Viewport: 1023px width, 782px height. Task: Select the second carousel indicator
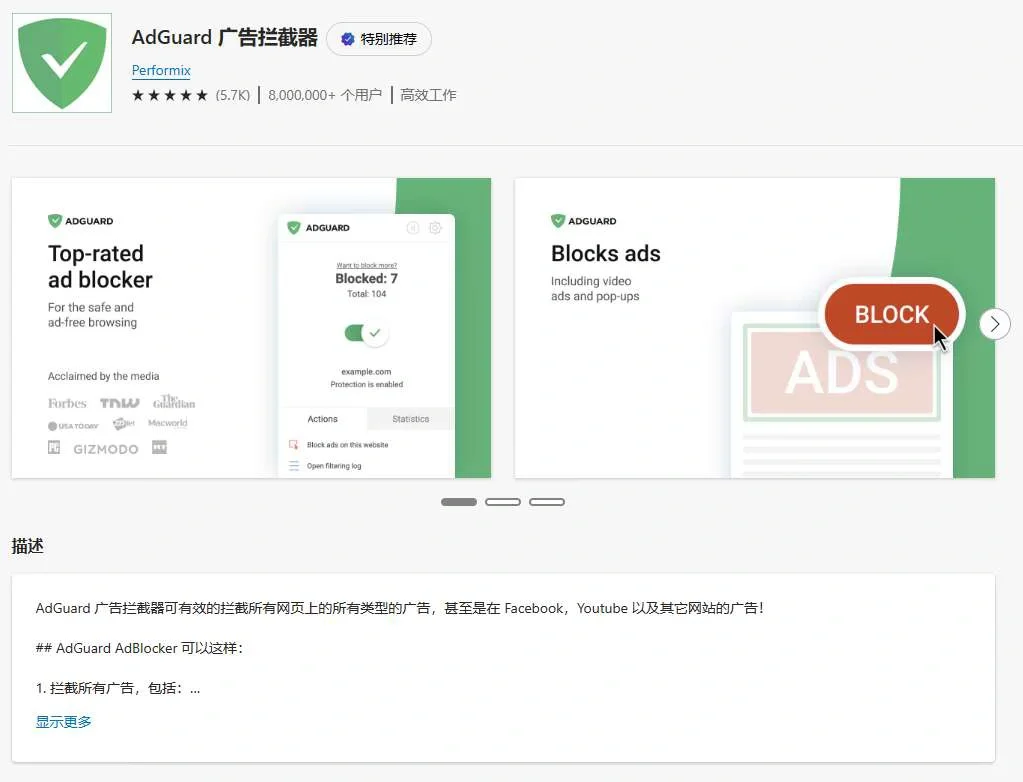pos(503,502)
